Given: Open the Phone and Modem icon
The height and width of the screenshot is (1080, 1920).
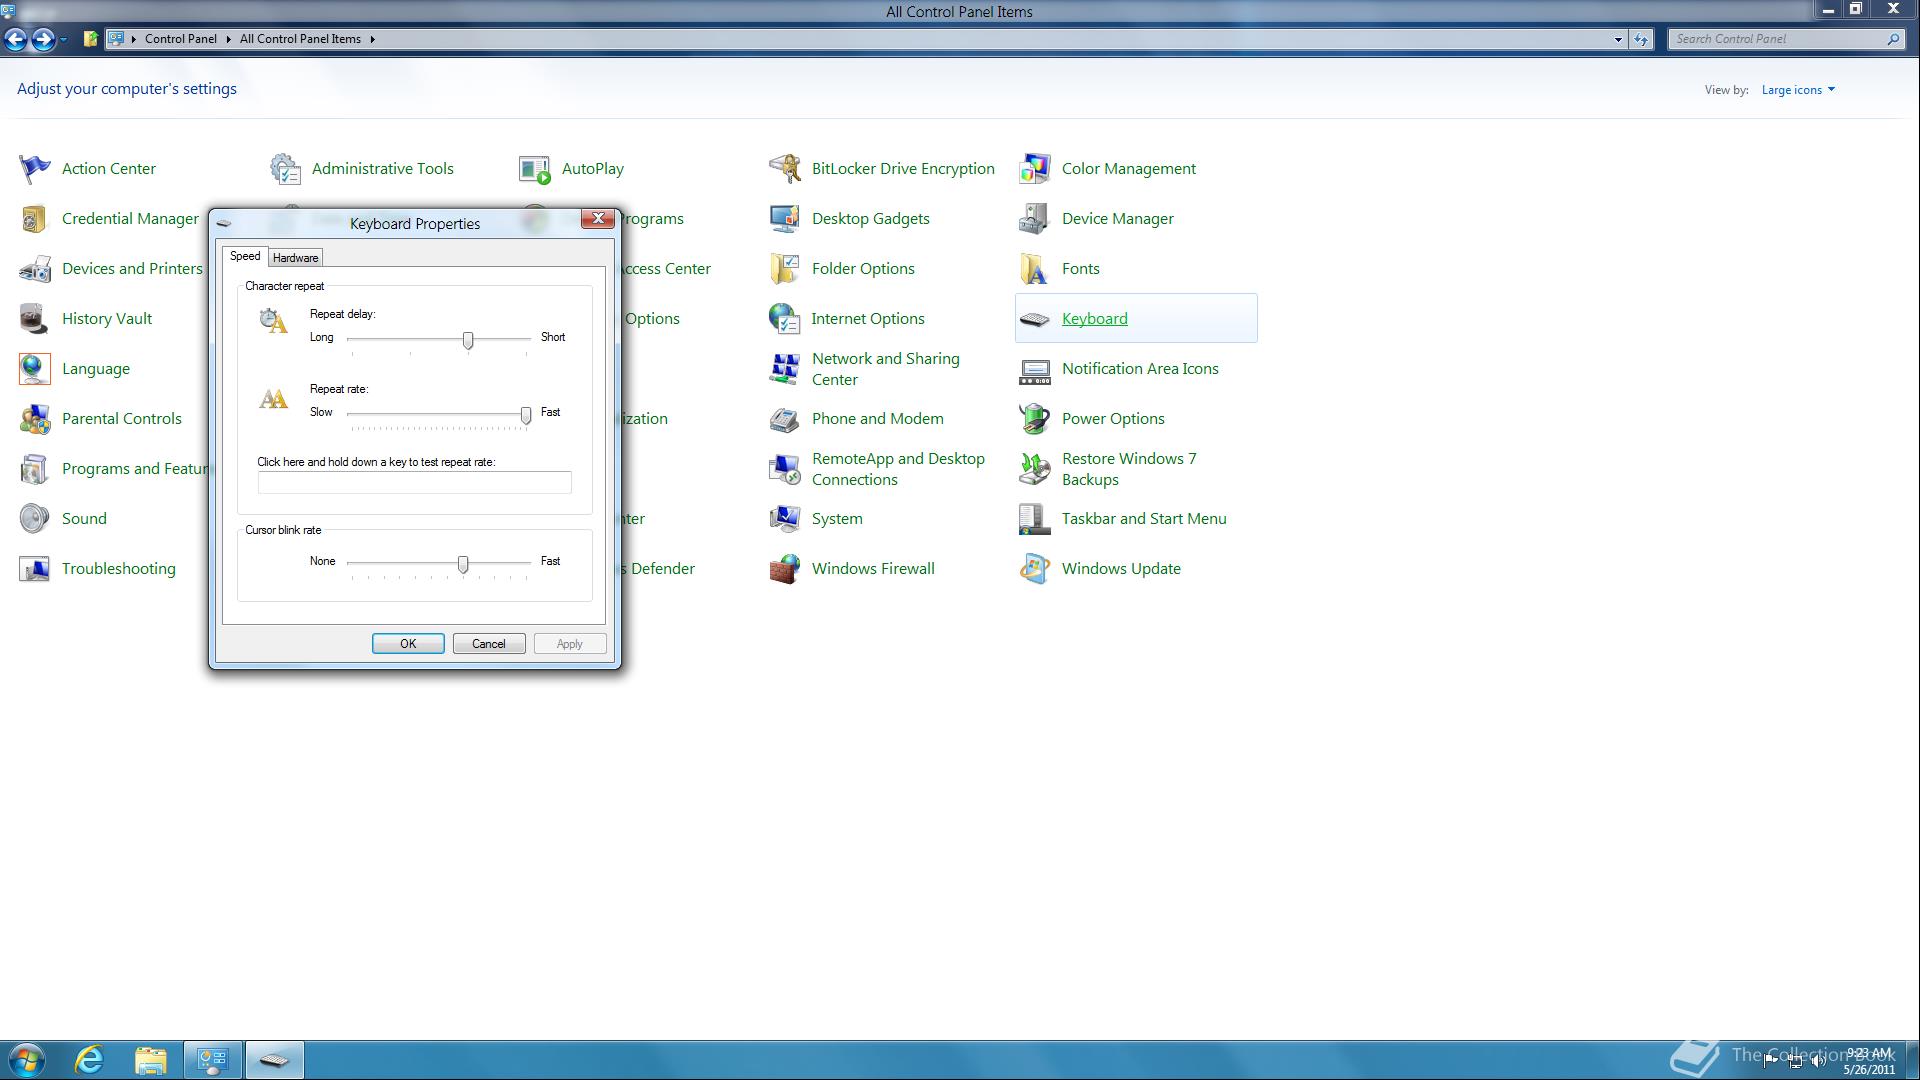Looking at the screenshot, I should tap(785, 419).
